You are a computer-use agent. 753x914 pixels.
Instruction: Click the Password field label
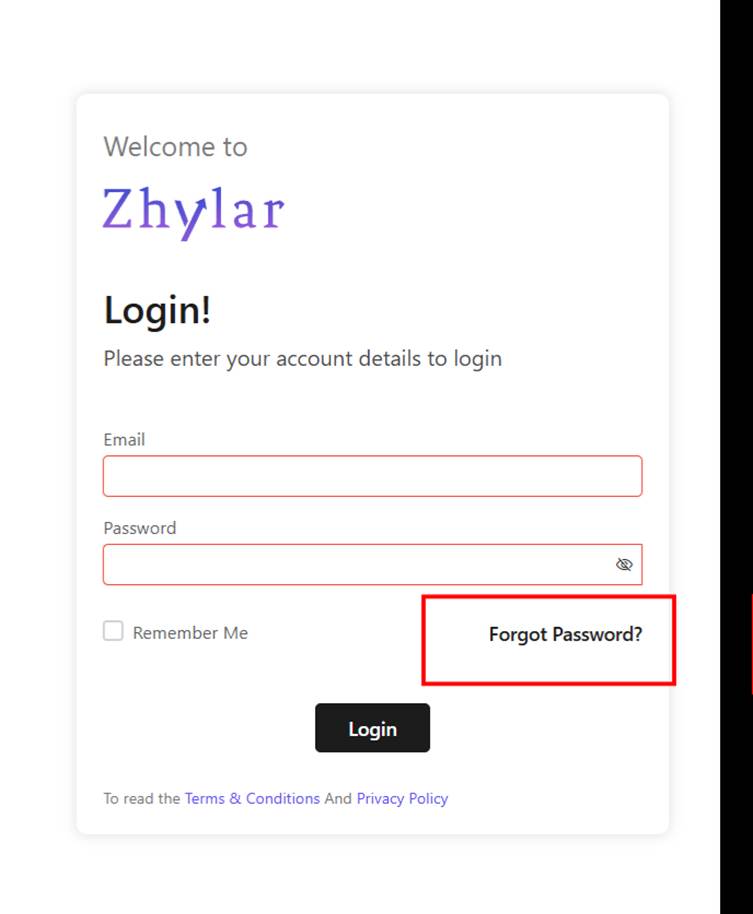[139, 528]
